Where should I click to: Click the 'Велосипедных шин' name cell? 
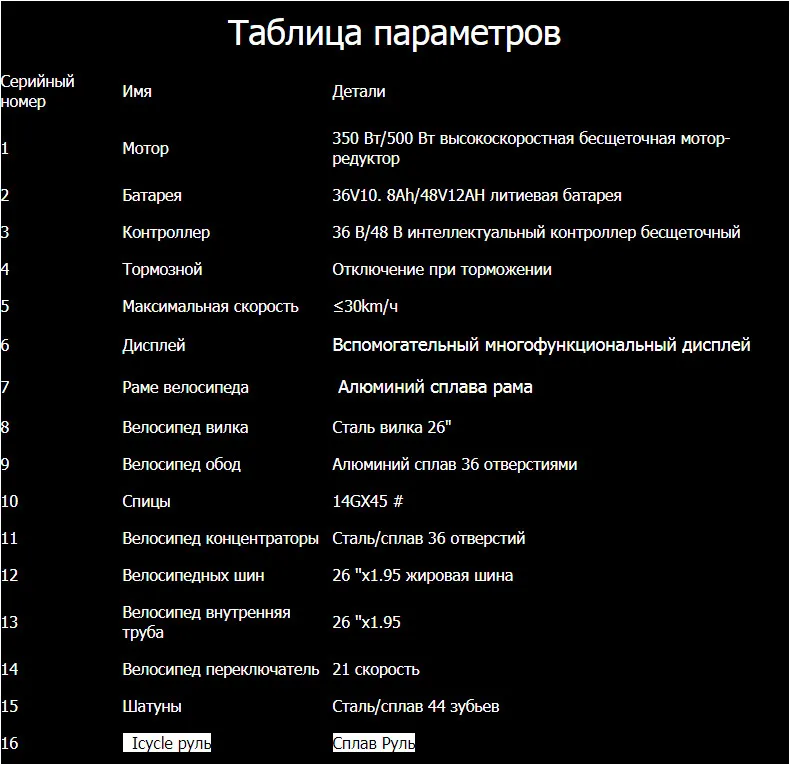point(193,576)
